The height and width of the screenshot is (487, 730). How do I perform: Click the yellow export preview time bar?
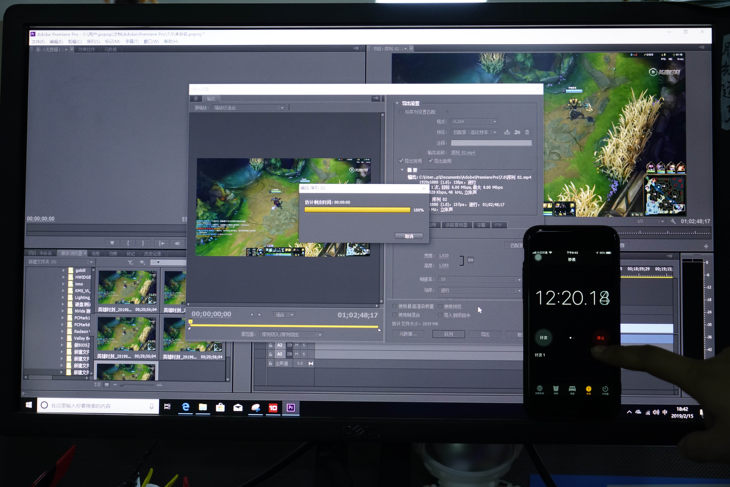284,326
